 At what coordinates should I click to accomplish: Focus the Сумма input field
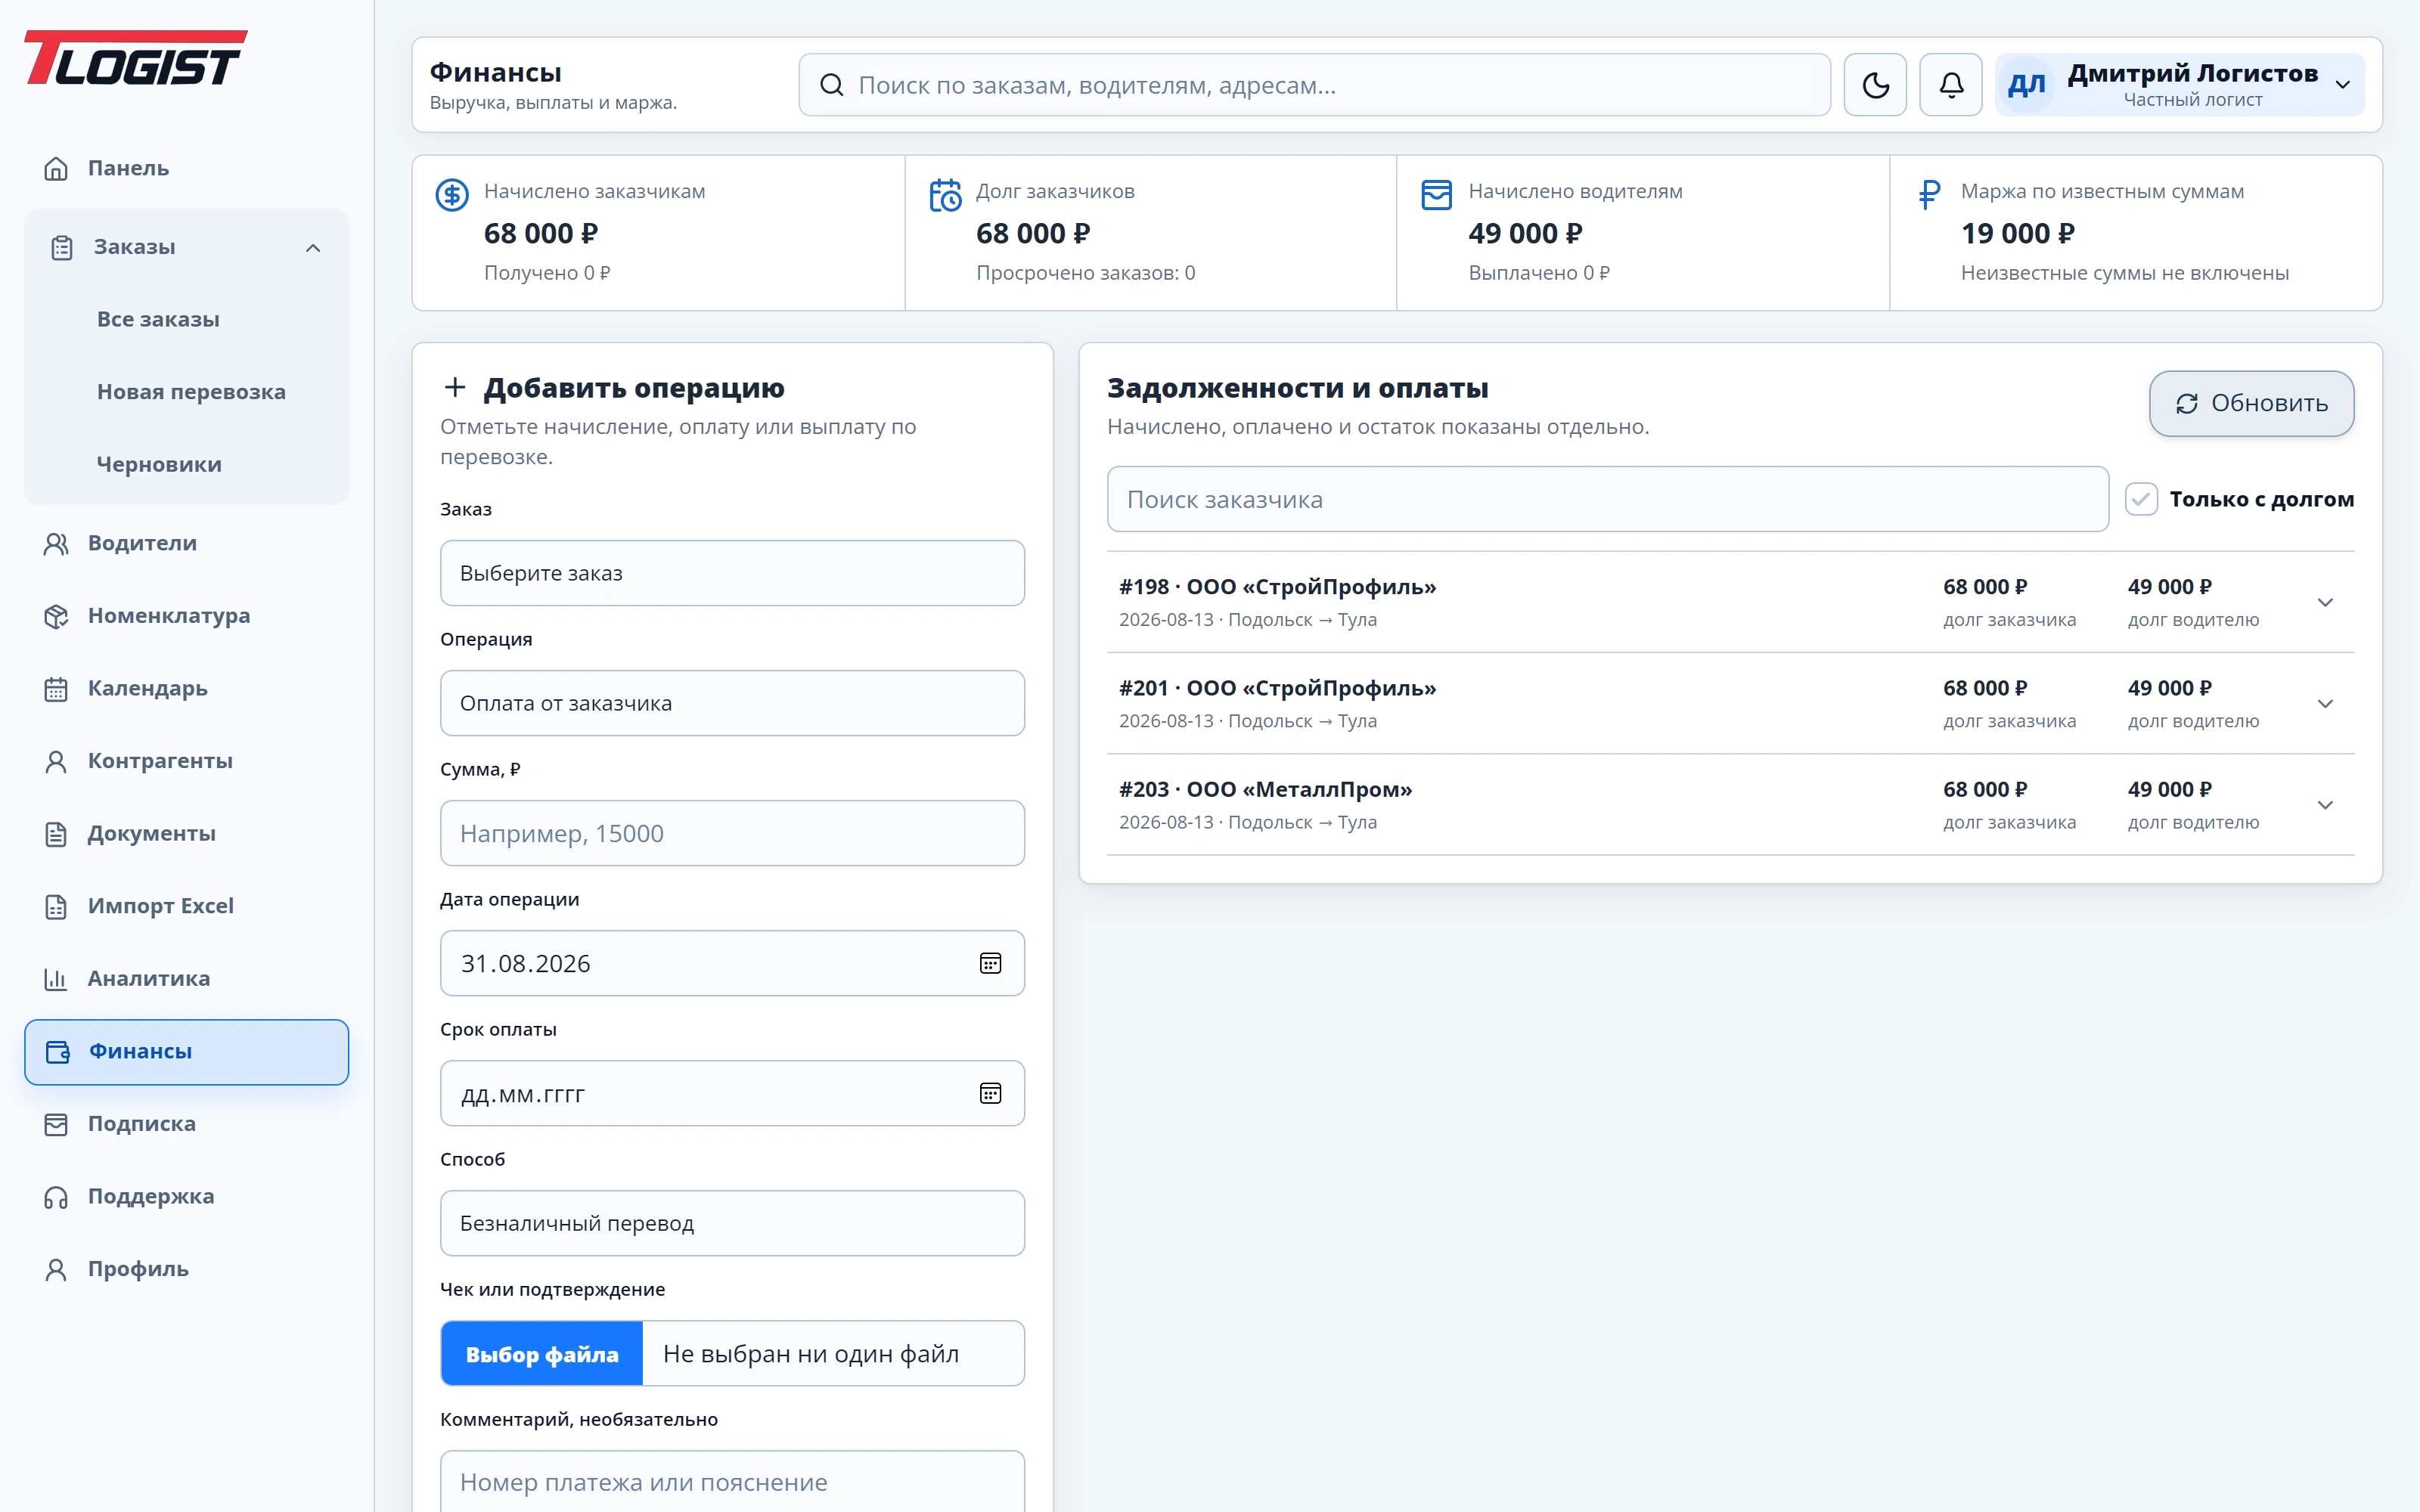732,833
